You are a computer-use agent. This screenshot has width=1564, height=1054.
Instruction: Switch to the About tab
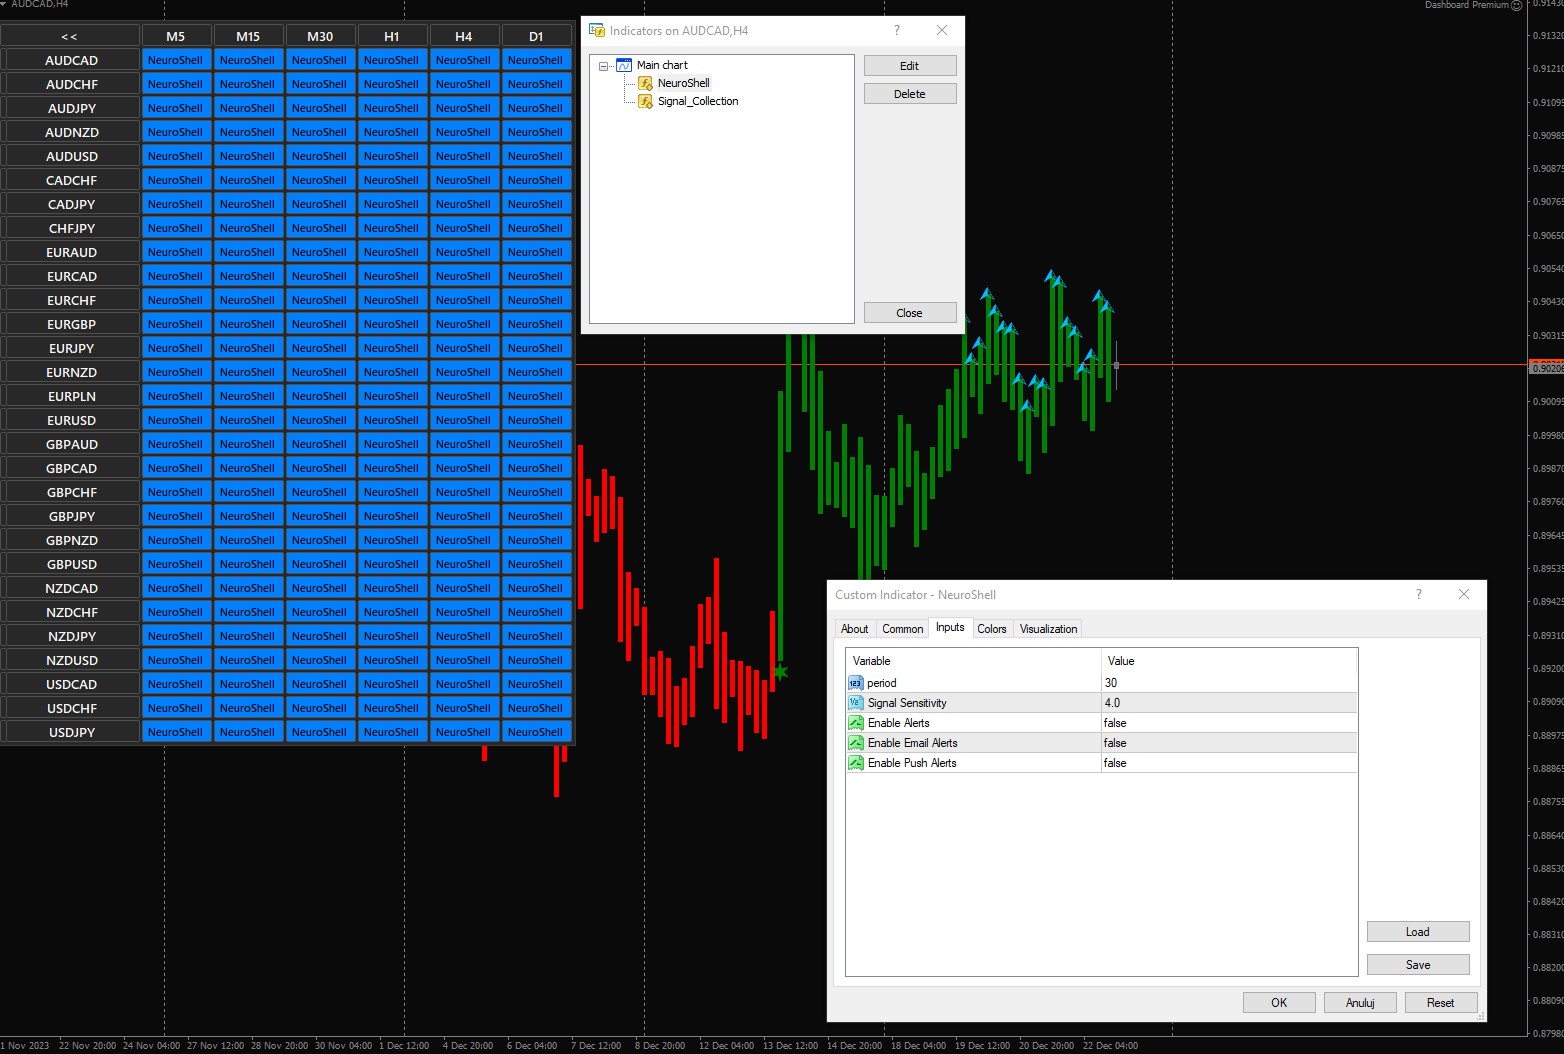click(x=855, y=629)
